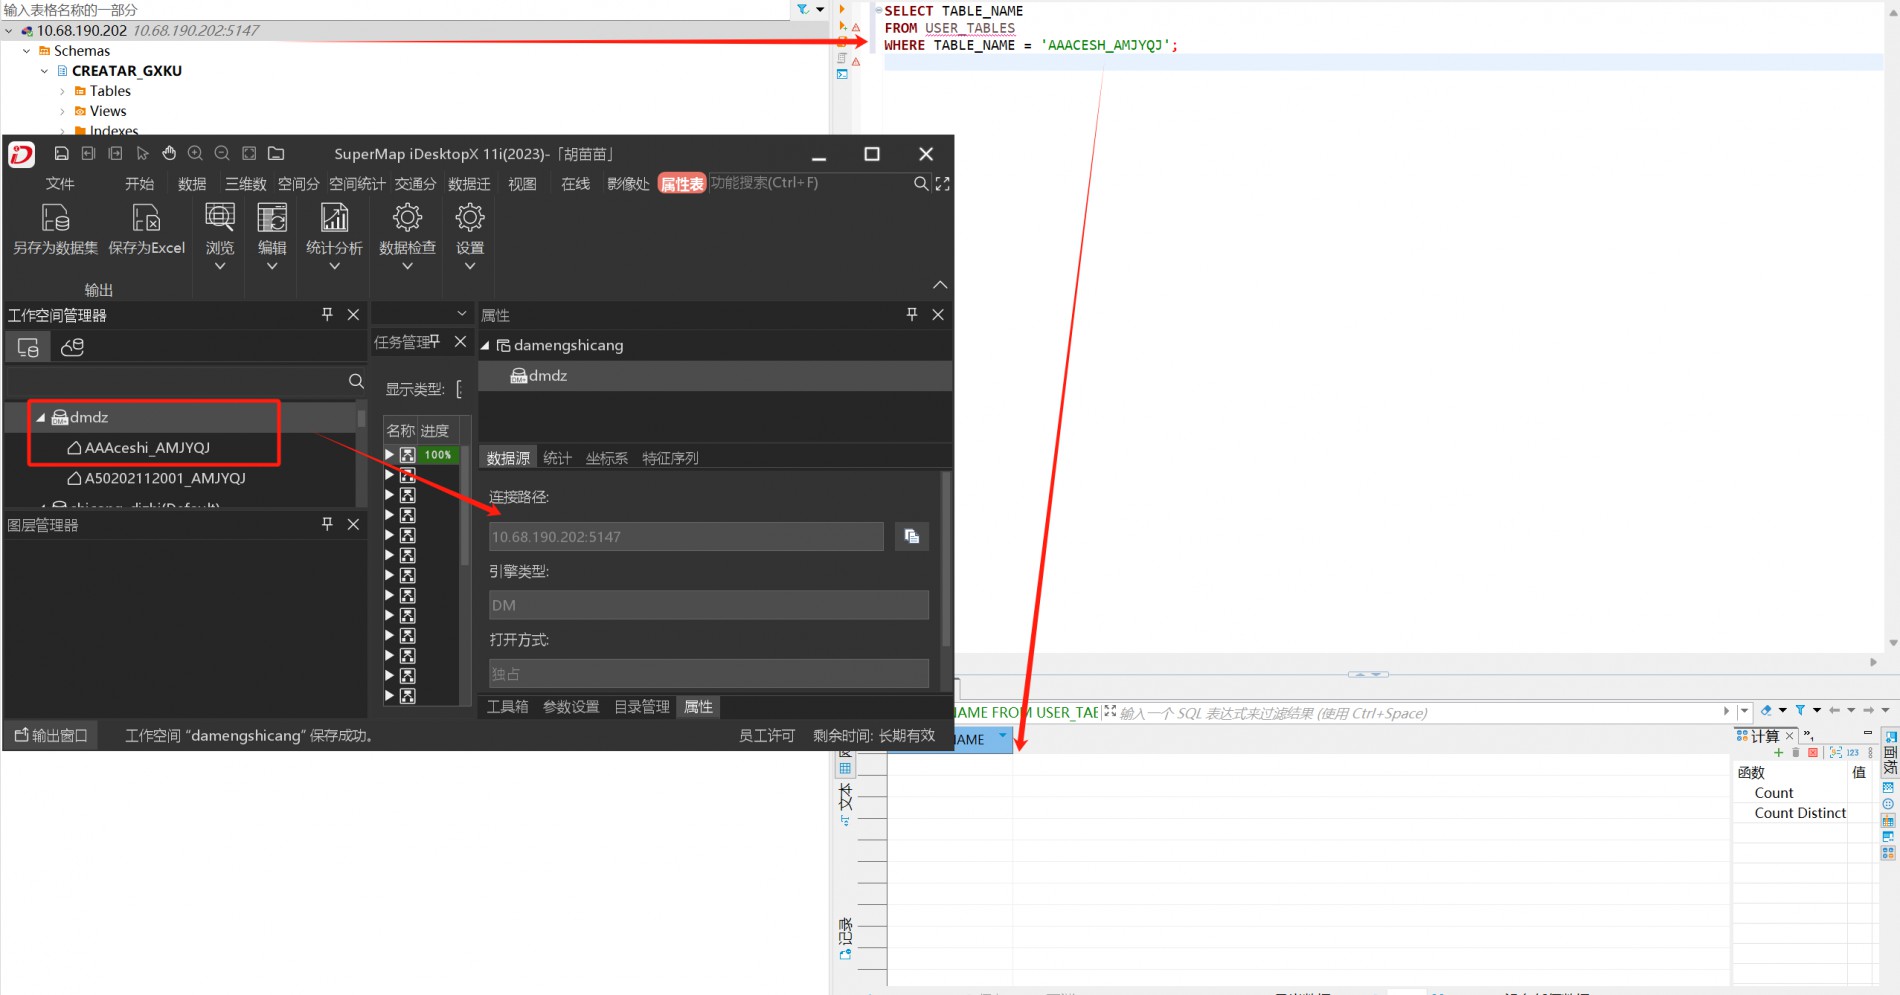The width and height of the screenshot is (1900, 995).
Task: Click the Data Check (数据检查) gear icon
Action: coord(407,217)
